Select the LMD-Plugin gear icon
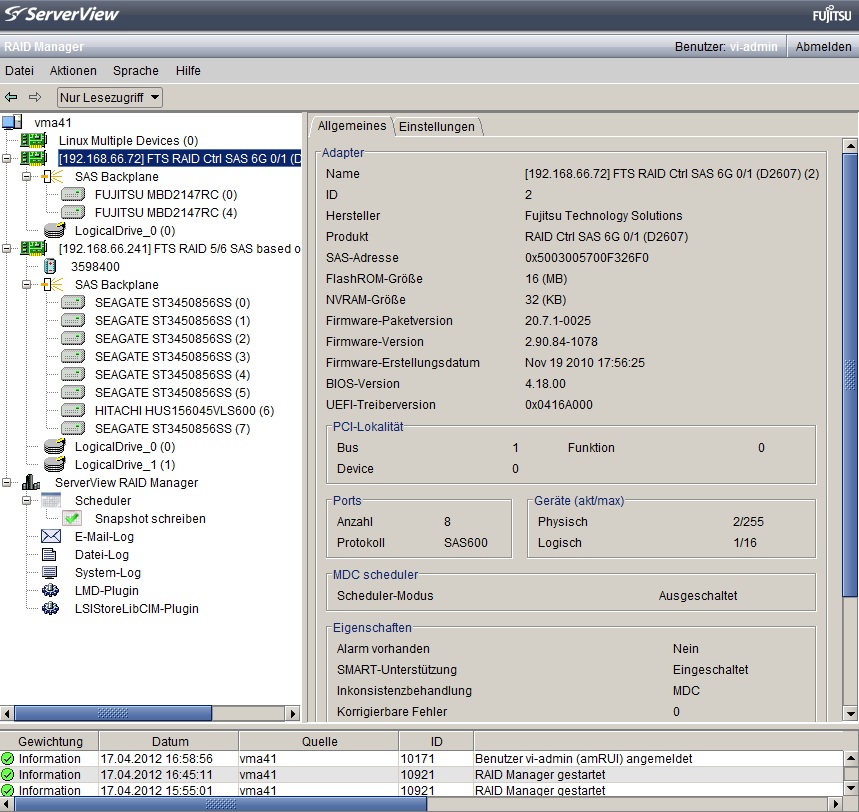This screenshot has height=812, width=859. pos(51,591)
